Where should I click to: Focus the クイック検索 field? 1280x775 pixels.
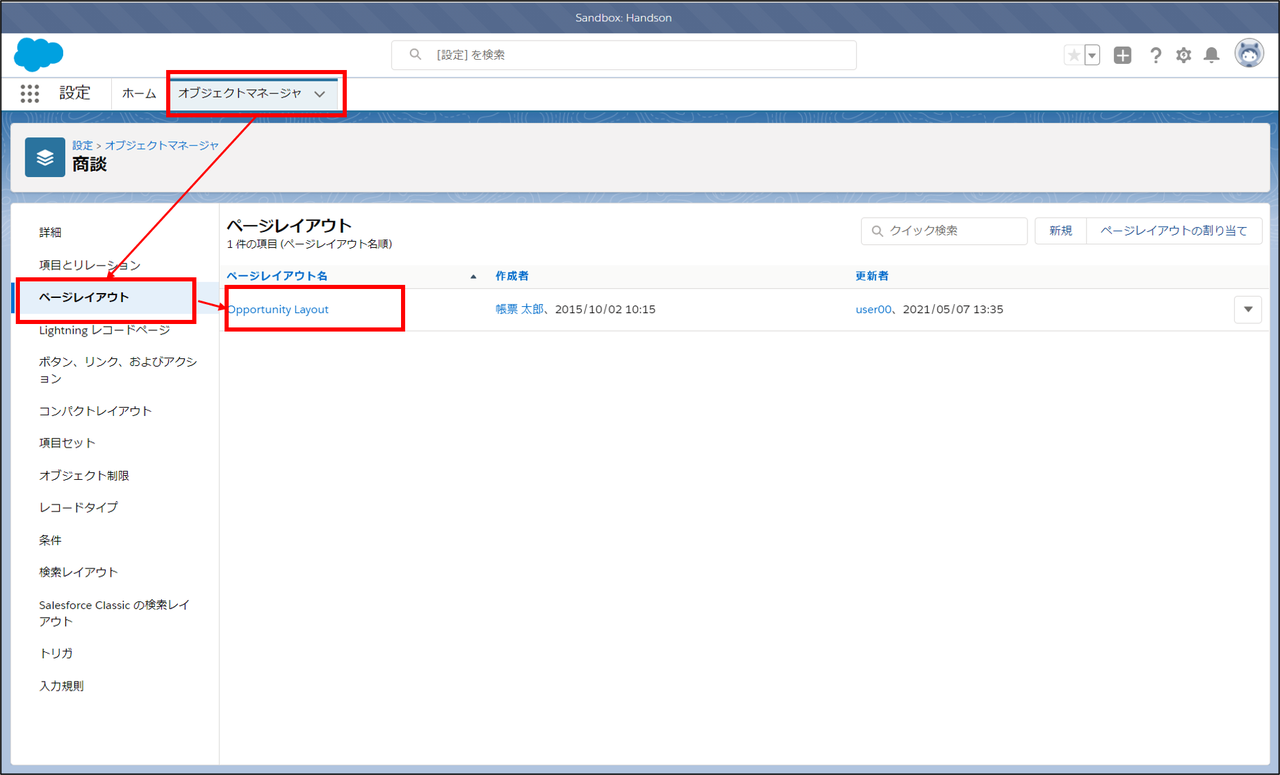pyautogui.click(x=944, y=231)
